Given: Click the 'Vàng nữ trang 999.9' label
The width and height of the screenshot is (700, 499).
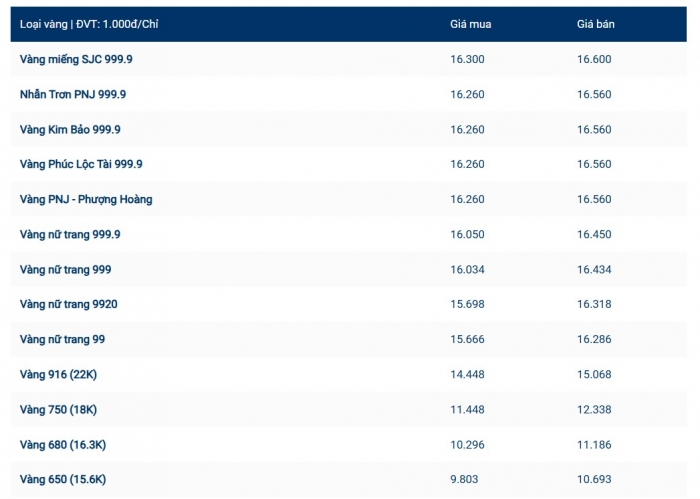Looking at the screenshot, I should [x=70, y=234].
